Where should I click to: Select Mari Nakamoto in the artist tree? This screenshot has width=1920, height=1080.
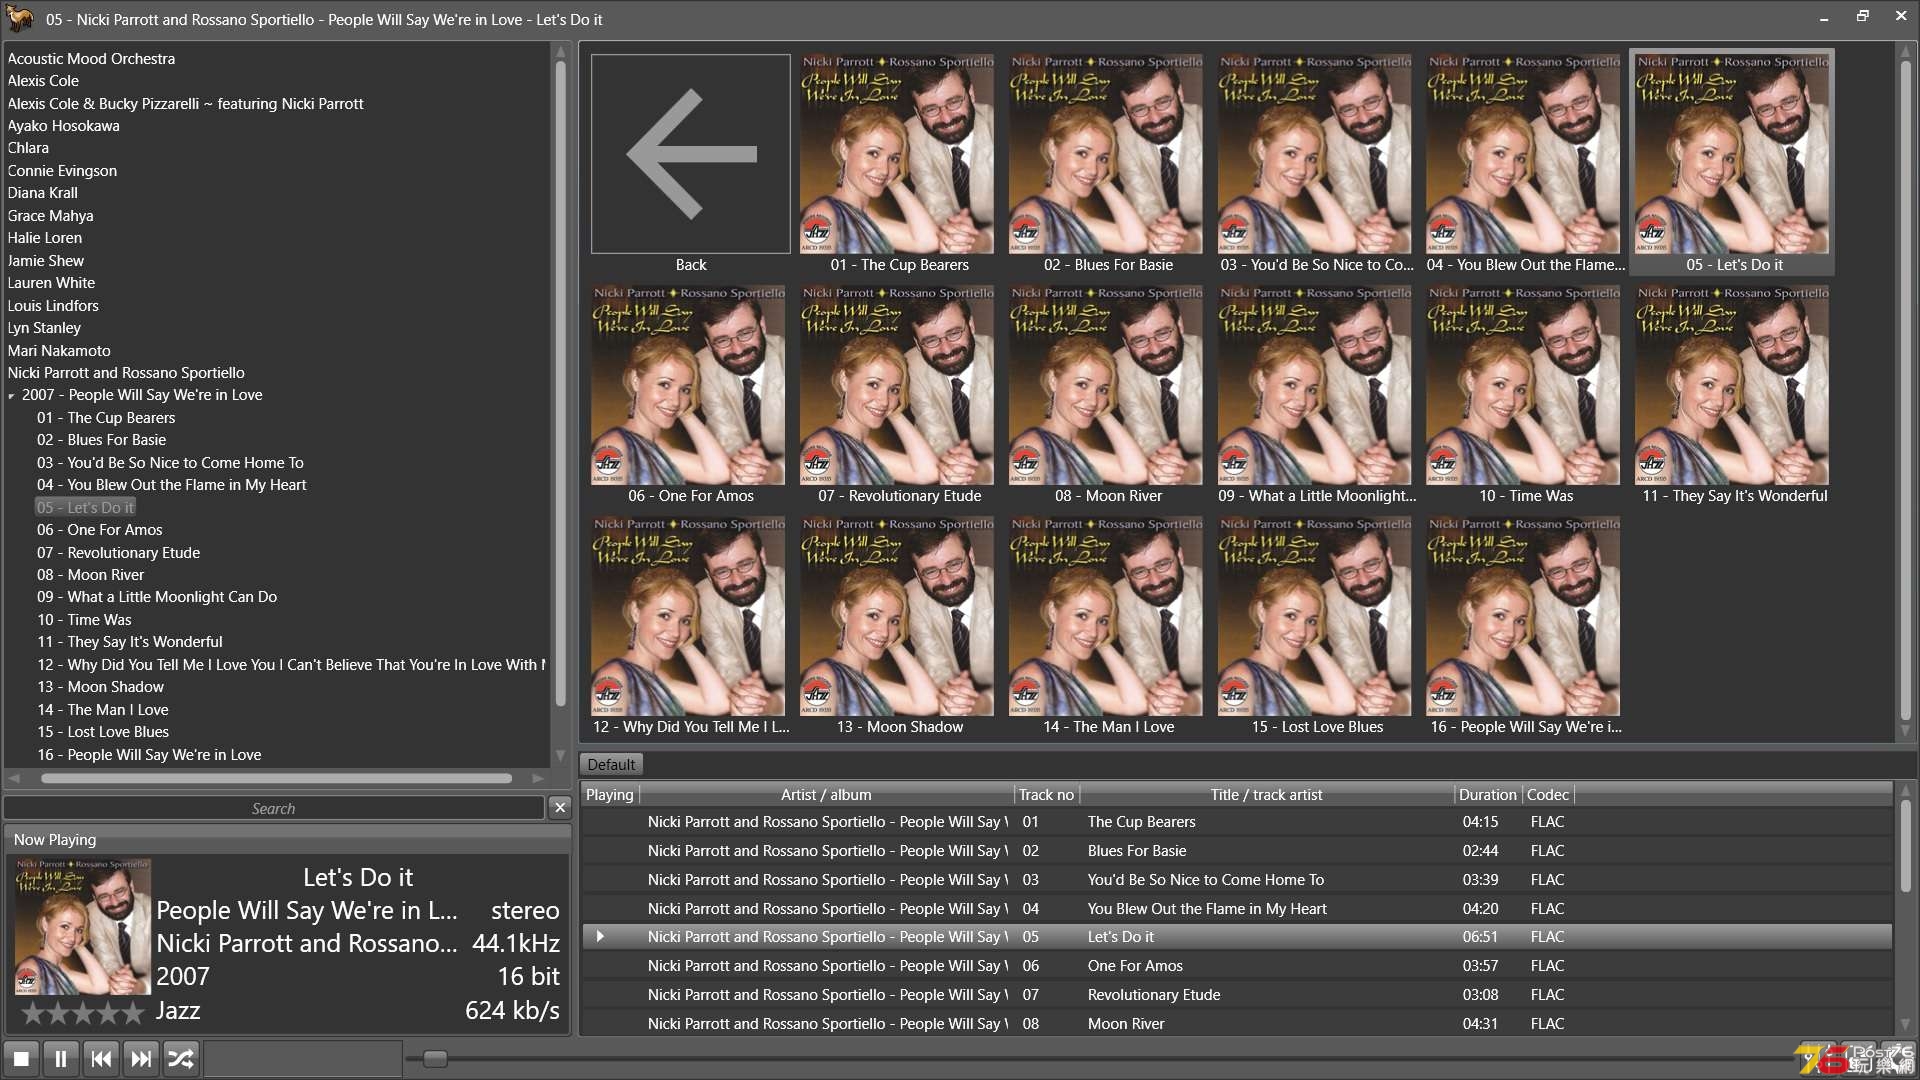point(59,351)
